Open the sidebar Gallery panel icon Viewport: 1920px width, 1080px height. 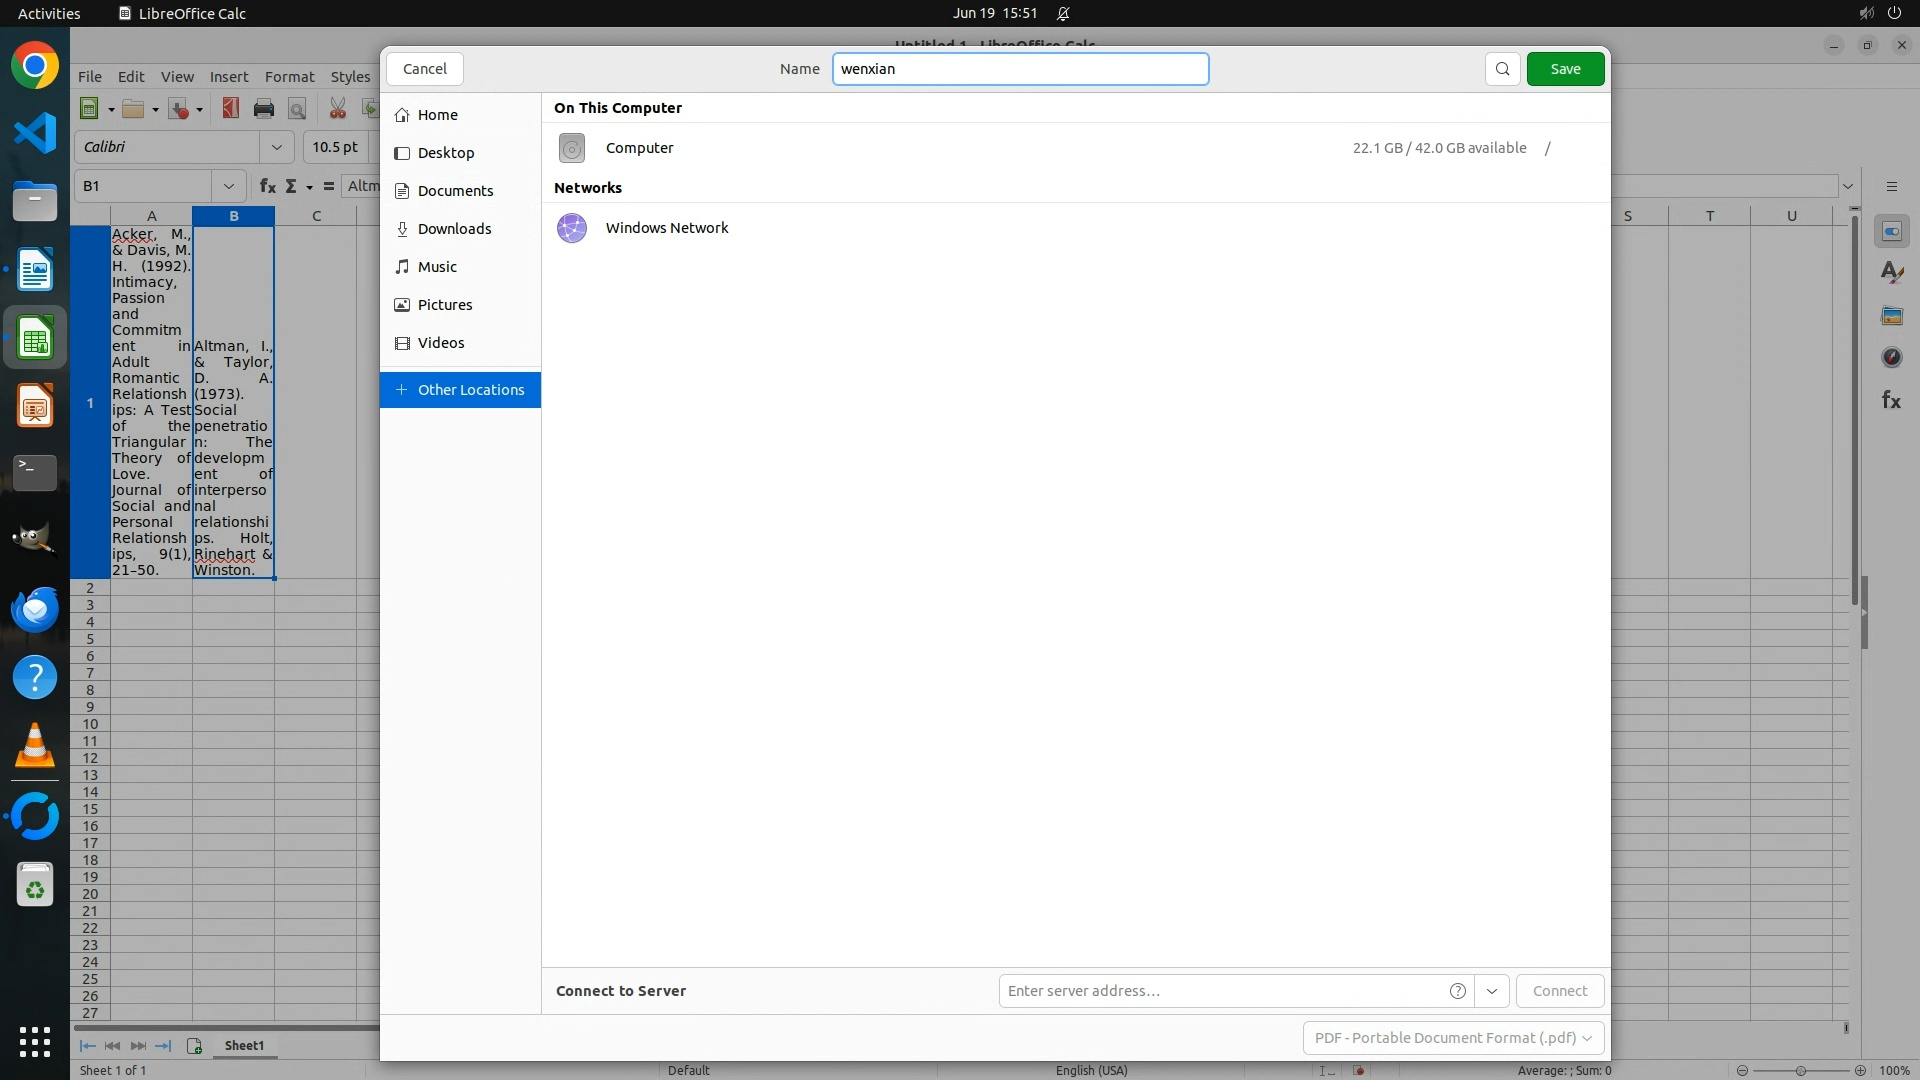[1891, 315]
